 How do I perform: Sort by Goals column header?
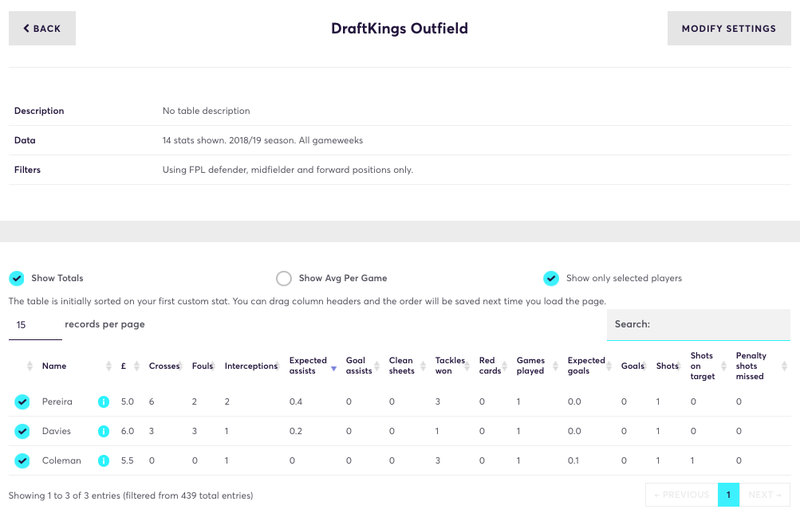click(633, 366)
